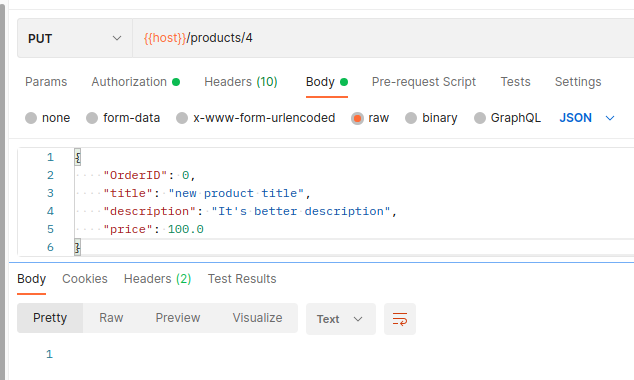Viewport: 634px width, 380px height.
Task: Select the raw body radio button
Action: pyautogui.click(x=357, y=118)
